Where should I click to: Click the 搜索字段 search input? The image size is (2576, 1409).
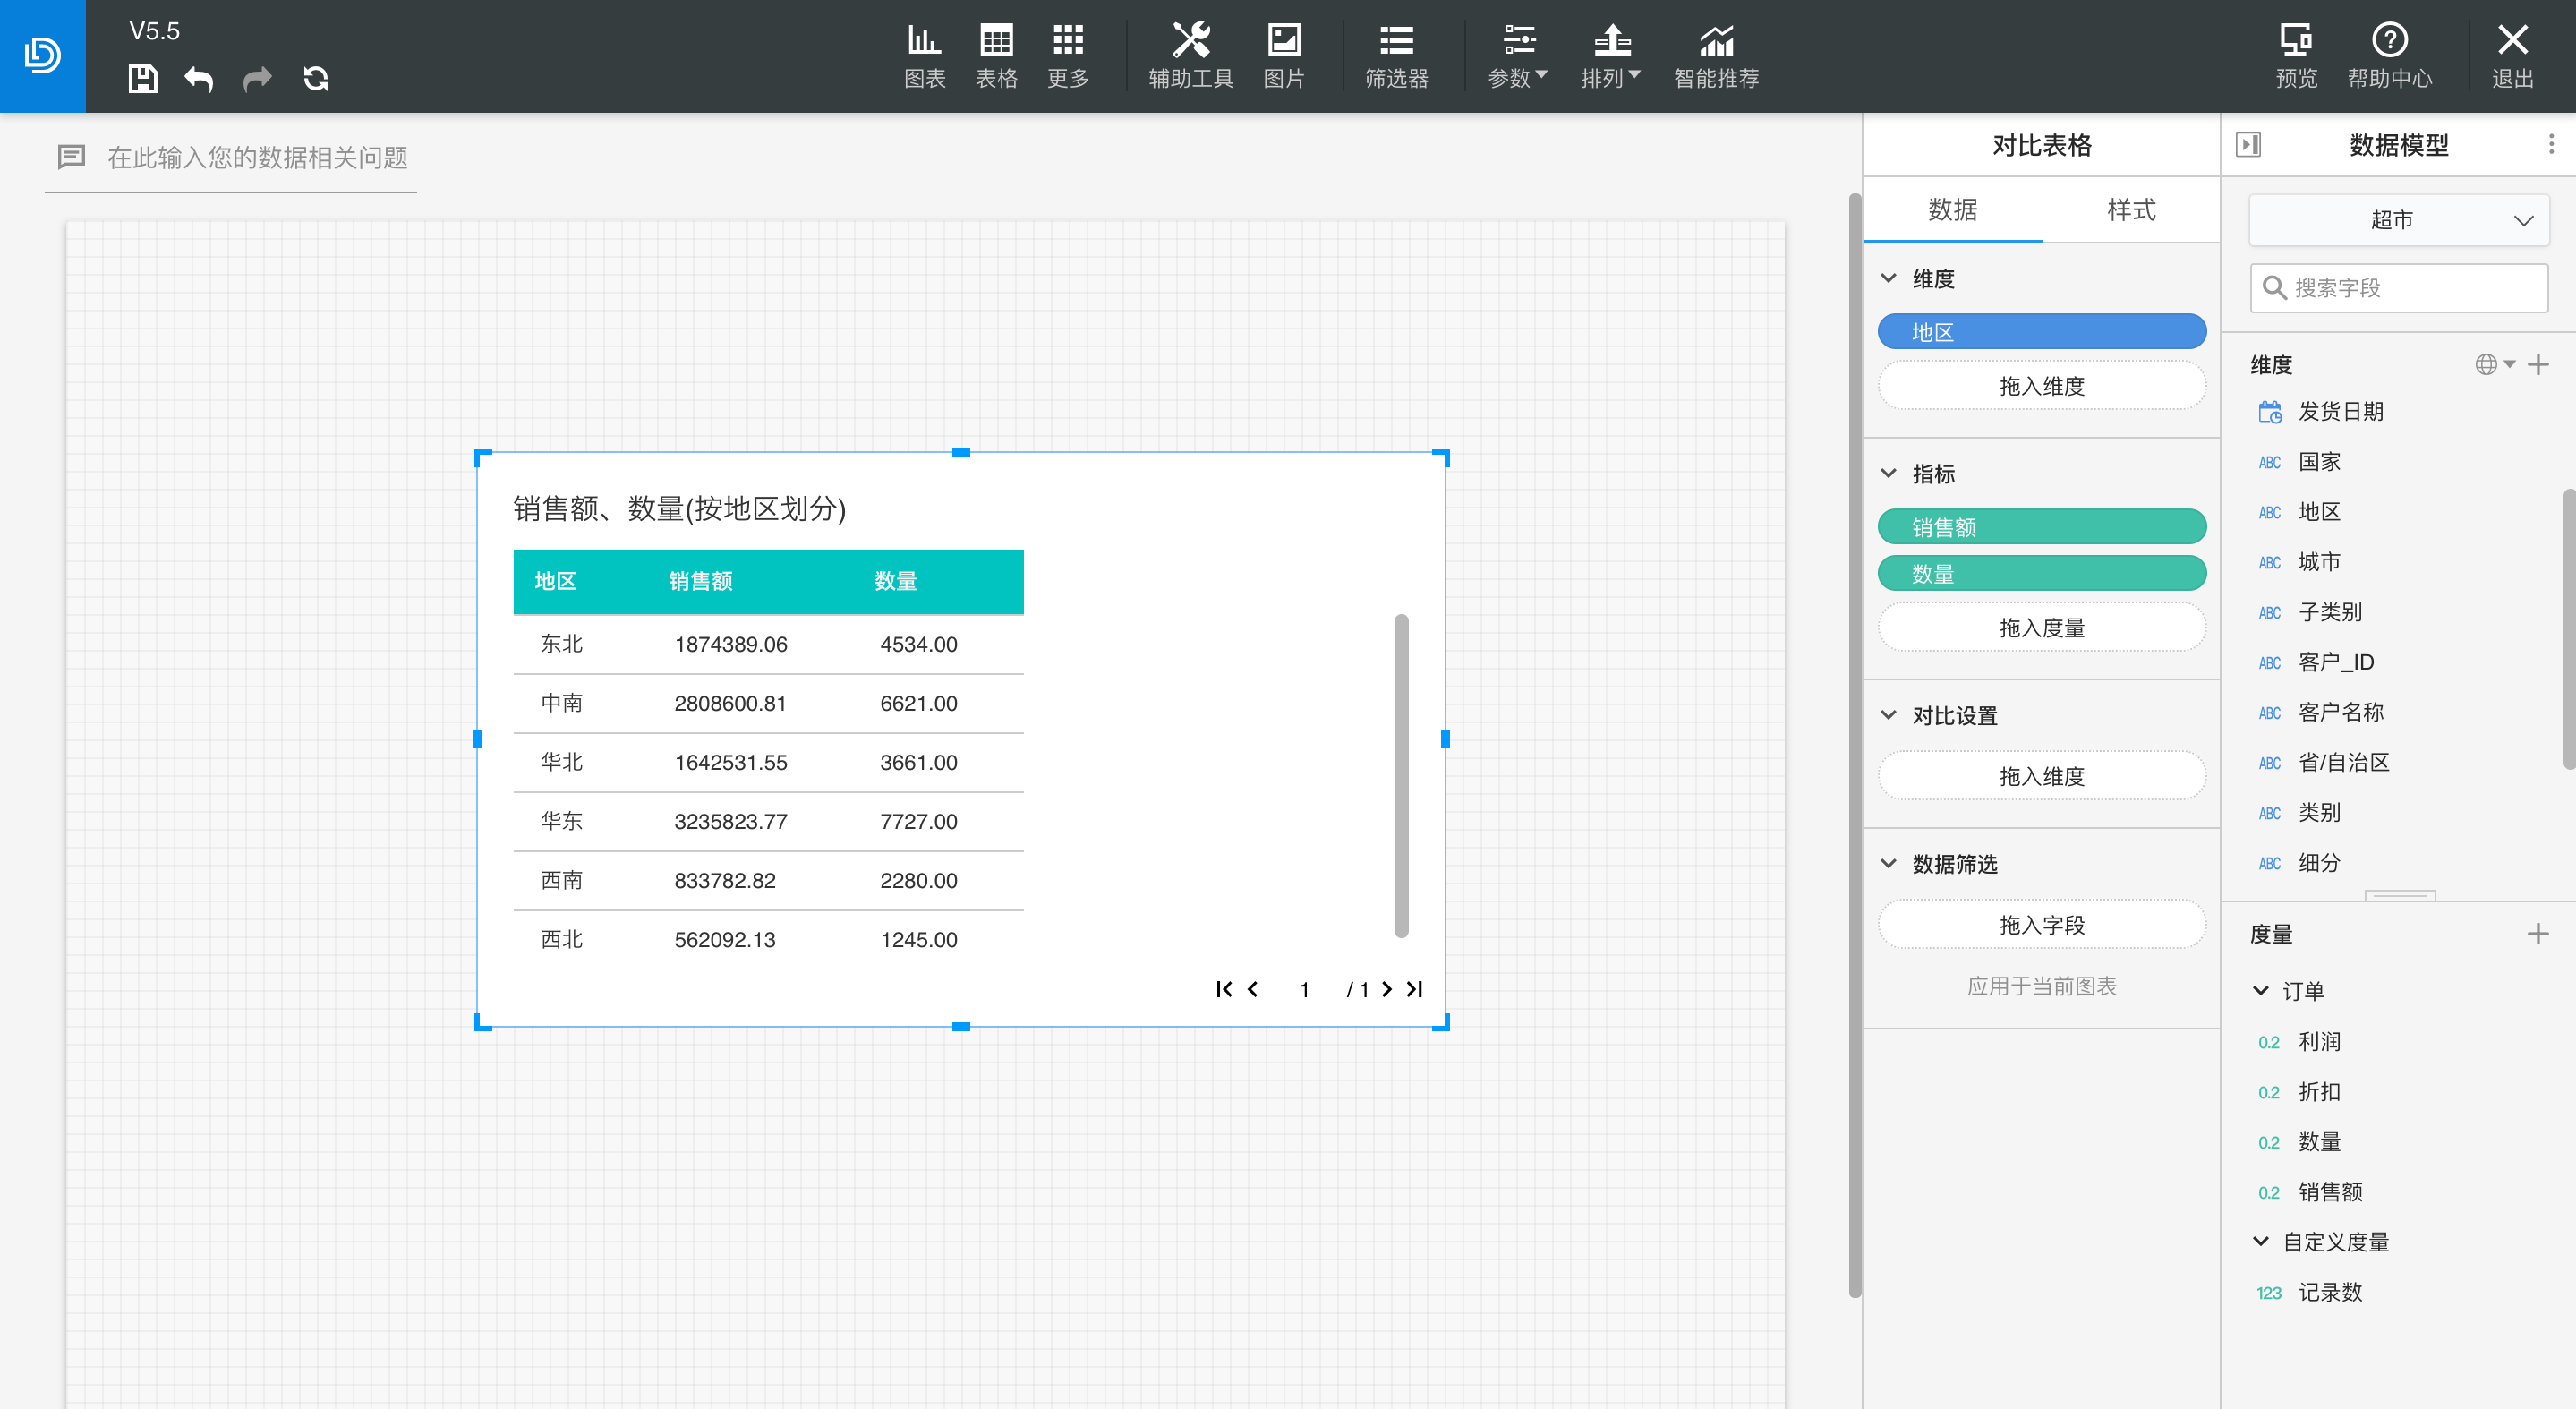(2398, 288)
